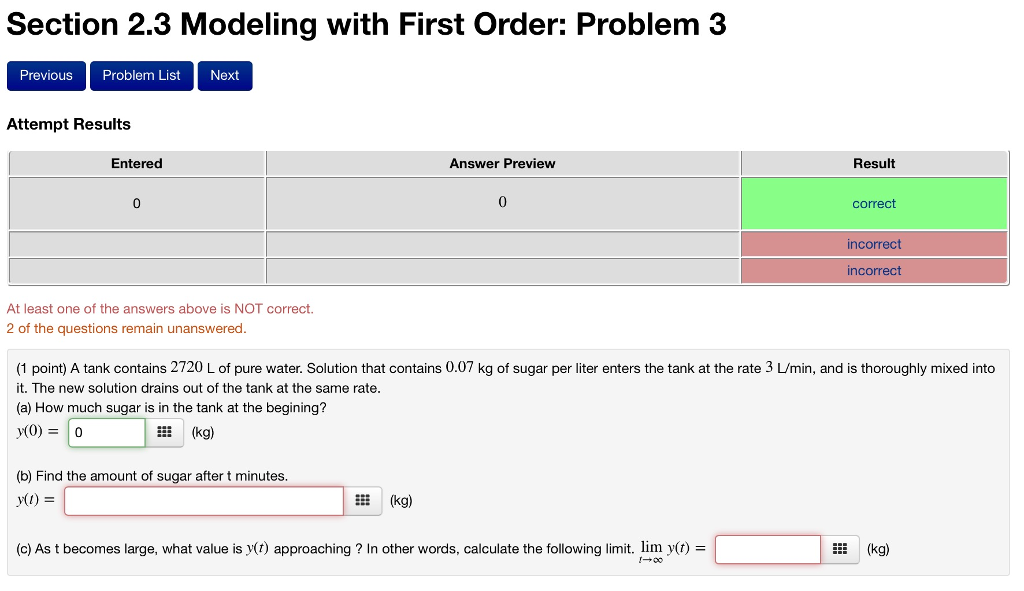Open the equation editor beside y(t) field
The image size is (1024, 591).
[362, 500]
